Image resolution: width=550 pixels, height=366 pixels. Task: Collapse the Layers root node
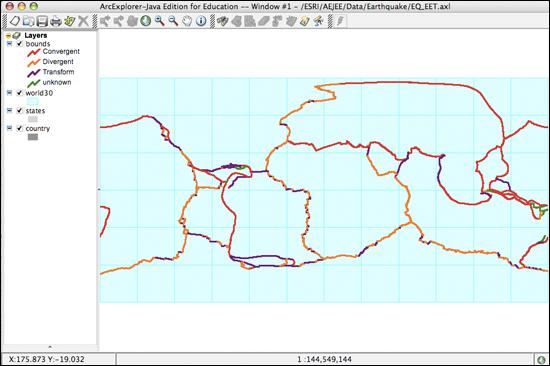point(8,36)
